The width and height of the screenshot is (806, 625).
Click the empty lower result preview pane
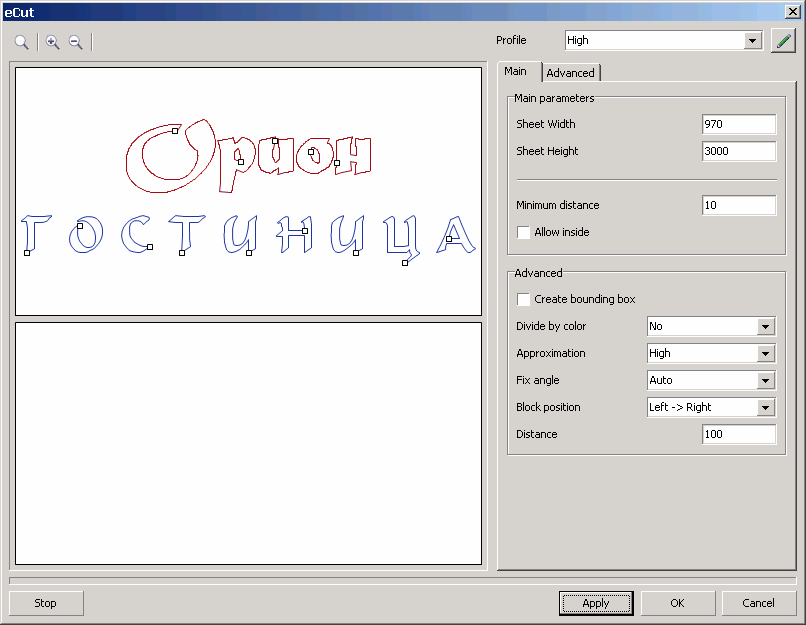pyautogui.click(x=248, y=444)
